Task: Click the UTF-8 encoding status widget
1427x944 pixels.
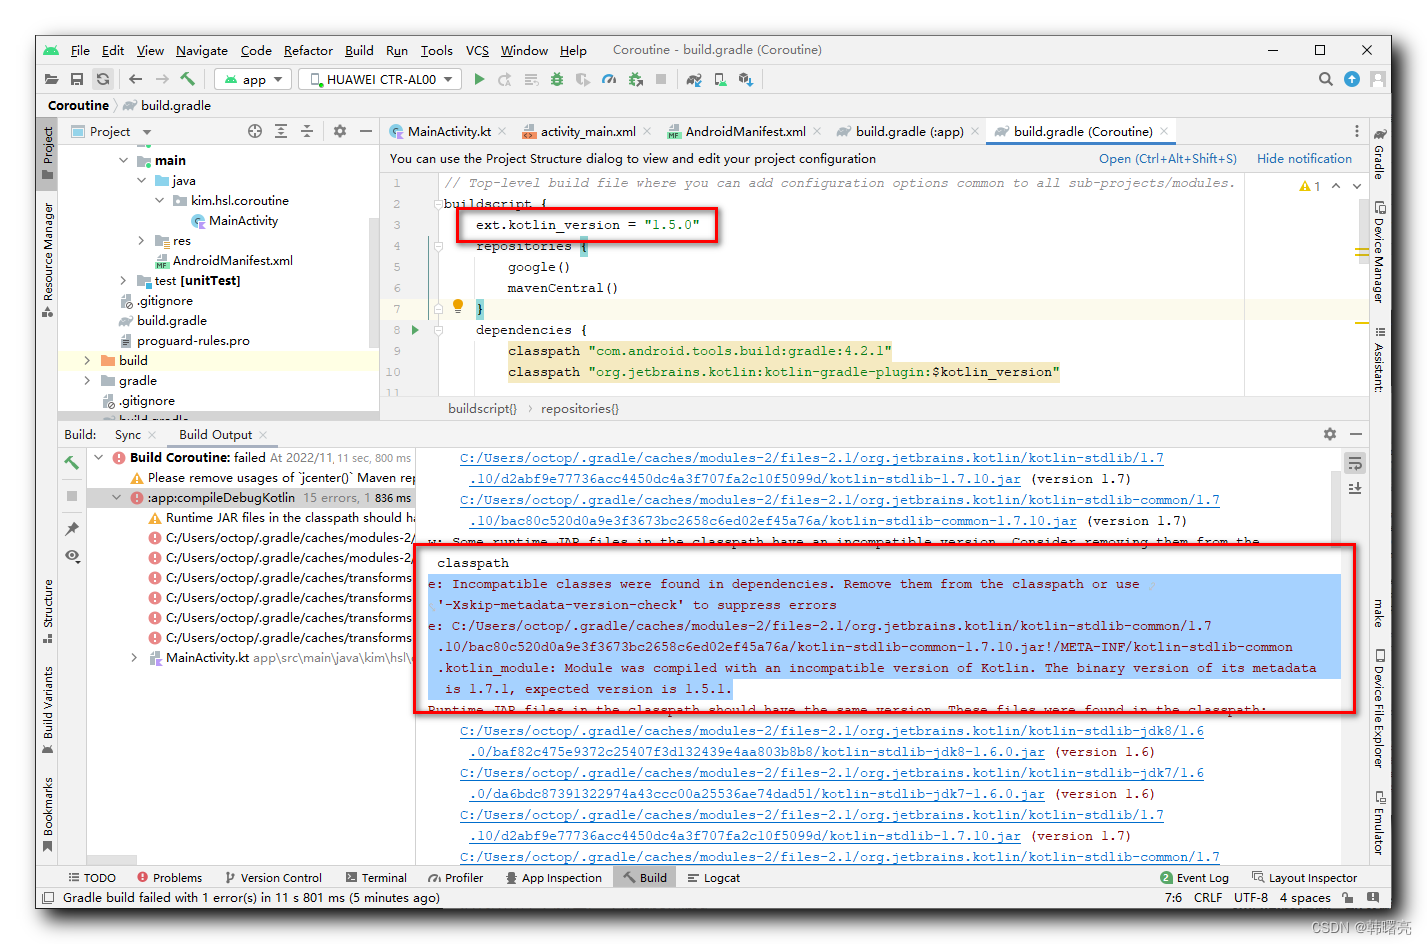Action: (x=1251, y=897)
